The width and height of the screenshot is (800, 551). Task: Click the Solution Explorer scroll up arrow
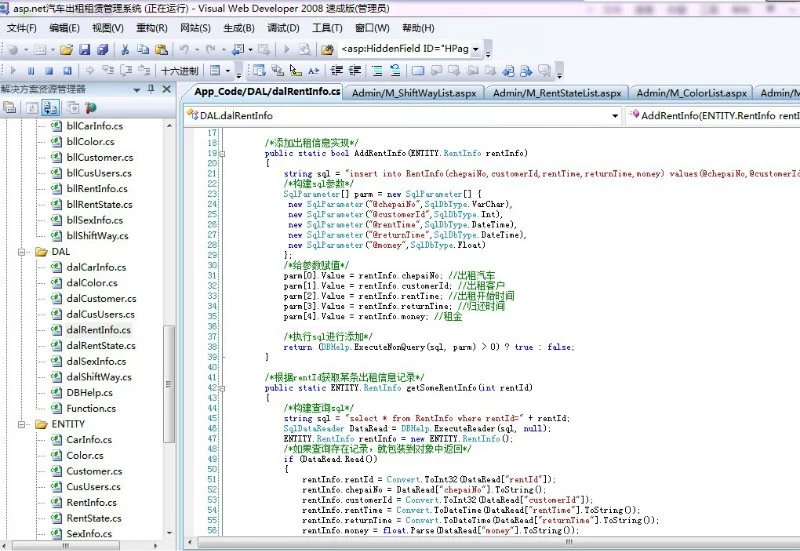(169, 126)
